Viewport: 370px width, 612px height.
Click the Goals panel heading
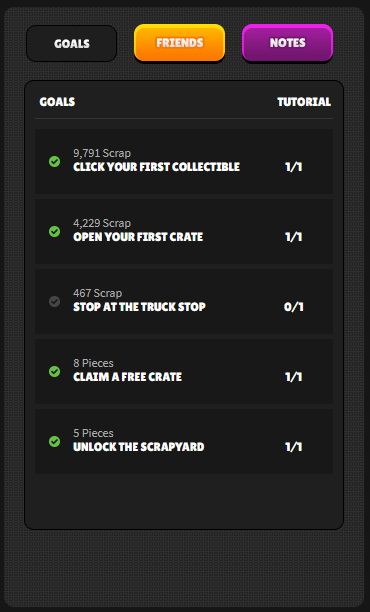57,102
